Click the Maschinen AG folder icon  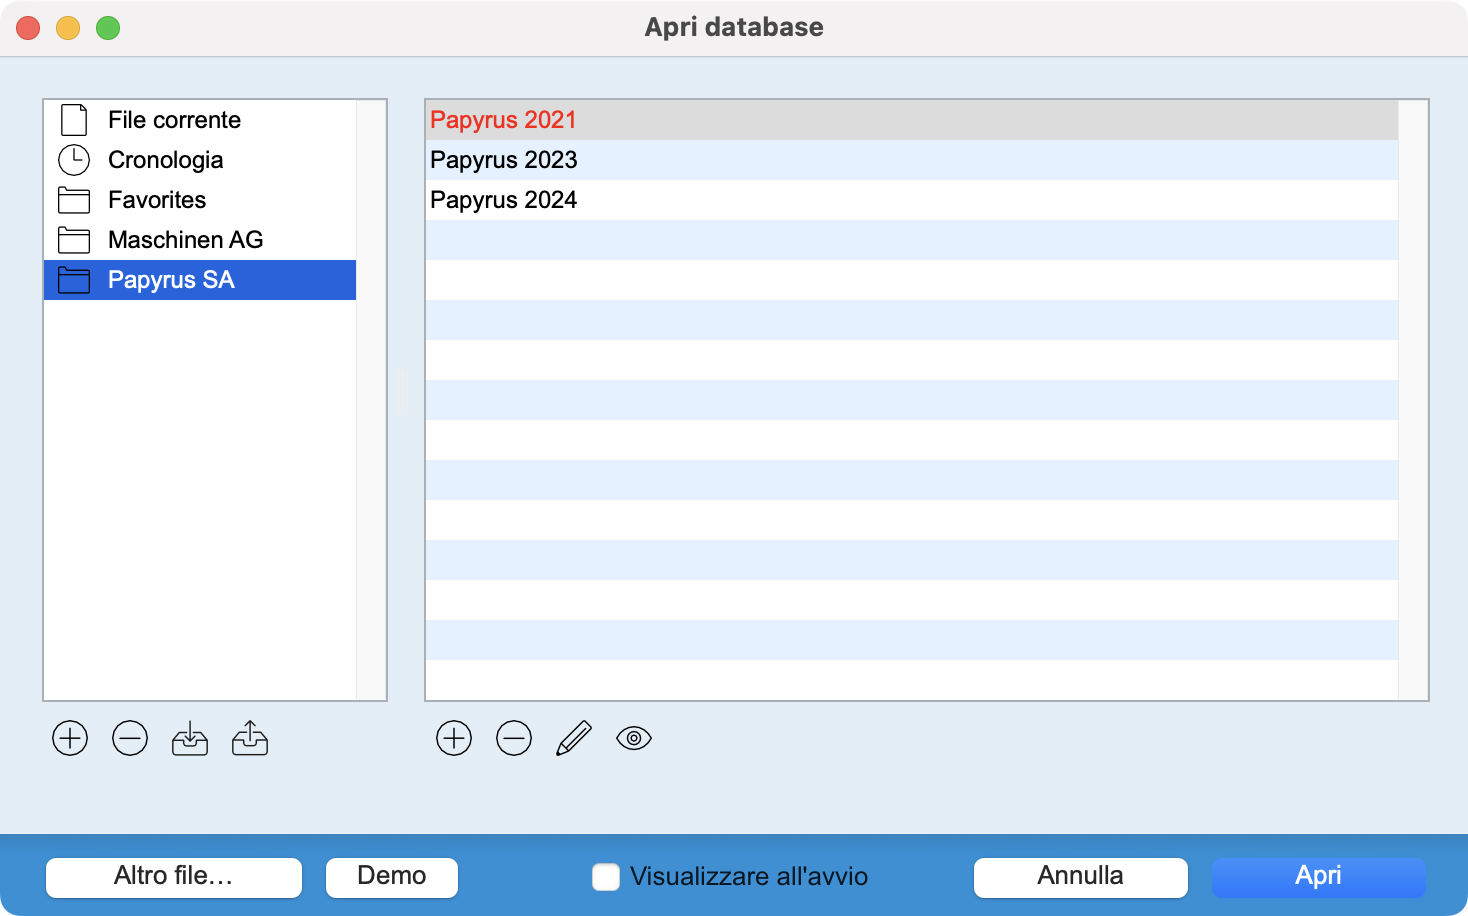74,240
